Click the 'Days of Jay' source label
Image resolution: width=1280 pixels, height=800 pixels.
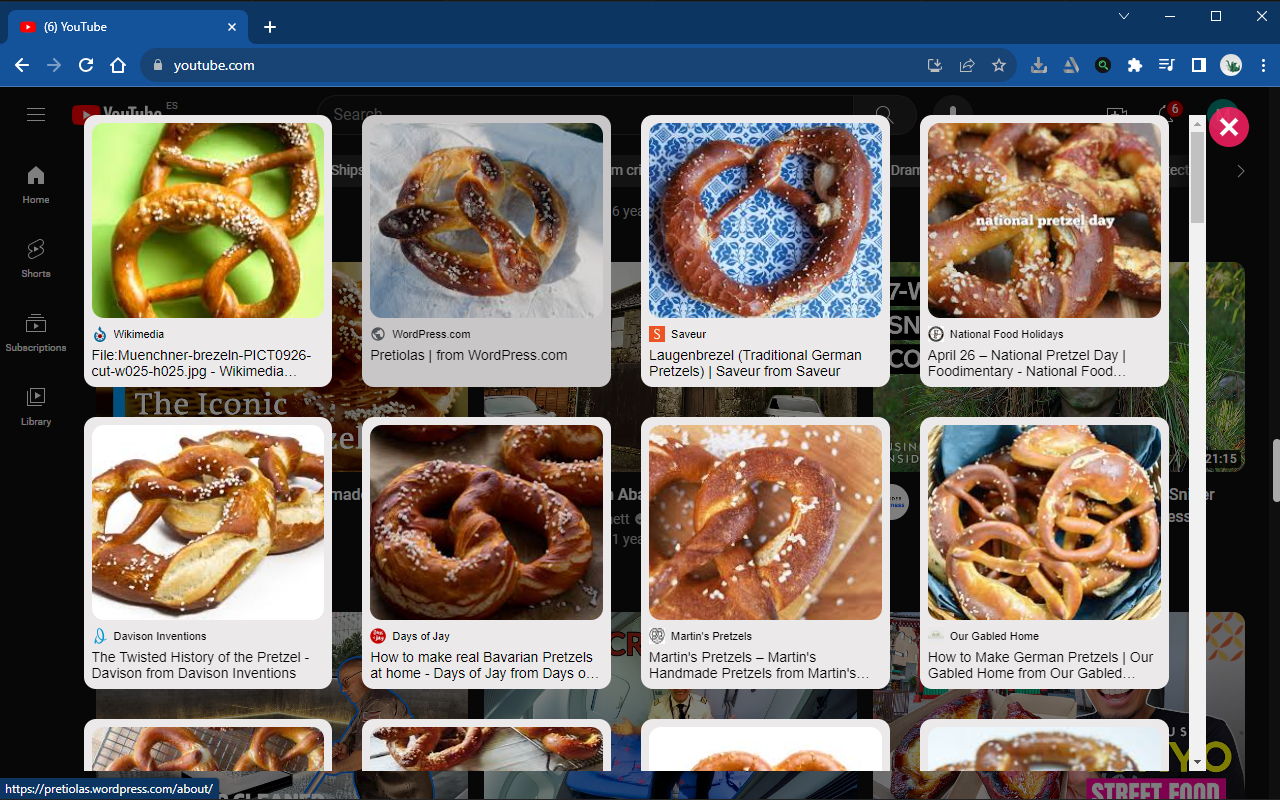[x=421, y=636]
